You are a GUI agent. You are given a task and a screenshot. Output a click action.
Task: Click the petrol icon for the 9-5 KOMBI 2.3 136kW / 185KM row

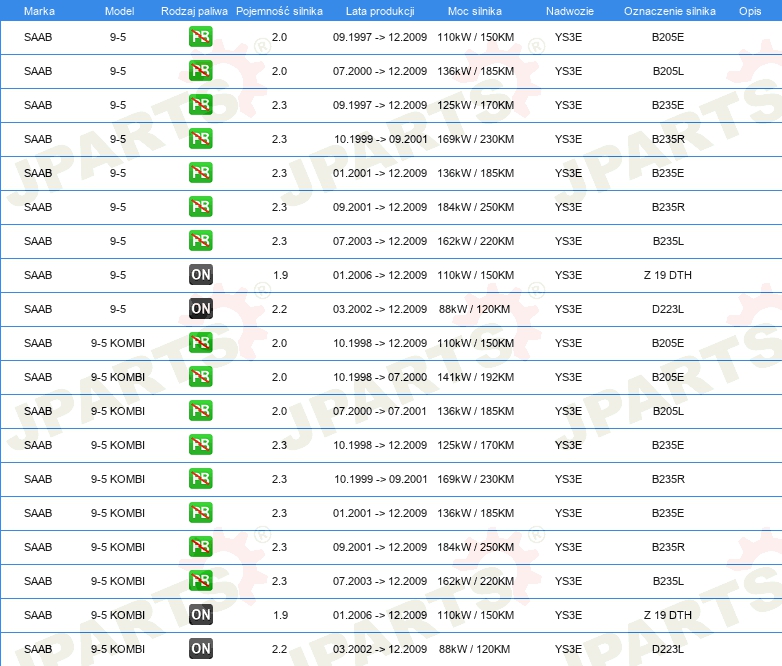click(200, 512)
